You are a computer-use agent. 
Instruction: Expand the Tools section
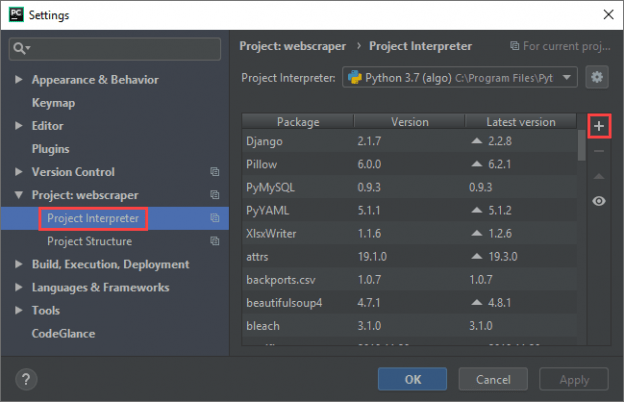click(x=18, y=310)
